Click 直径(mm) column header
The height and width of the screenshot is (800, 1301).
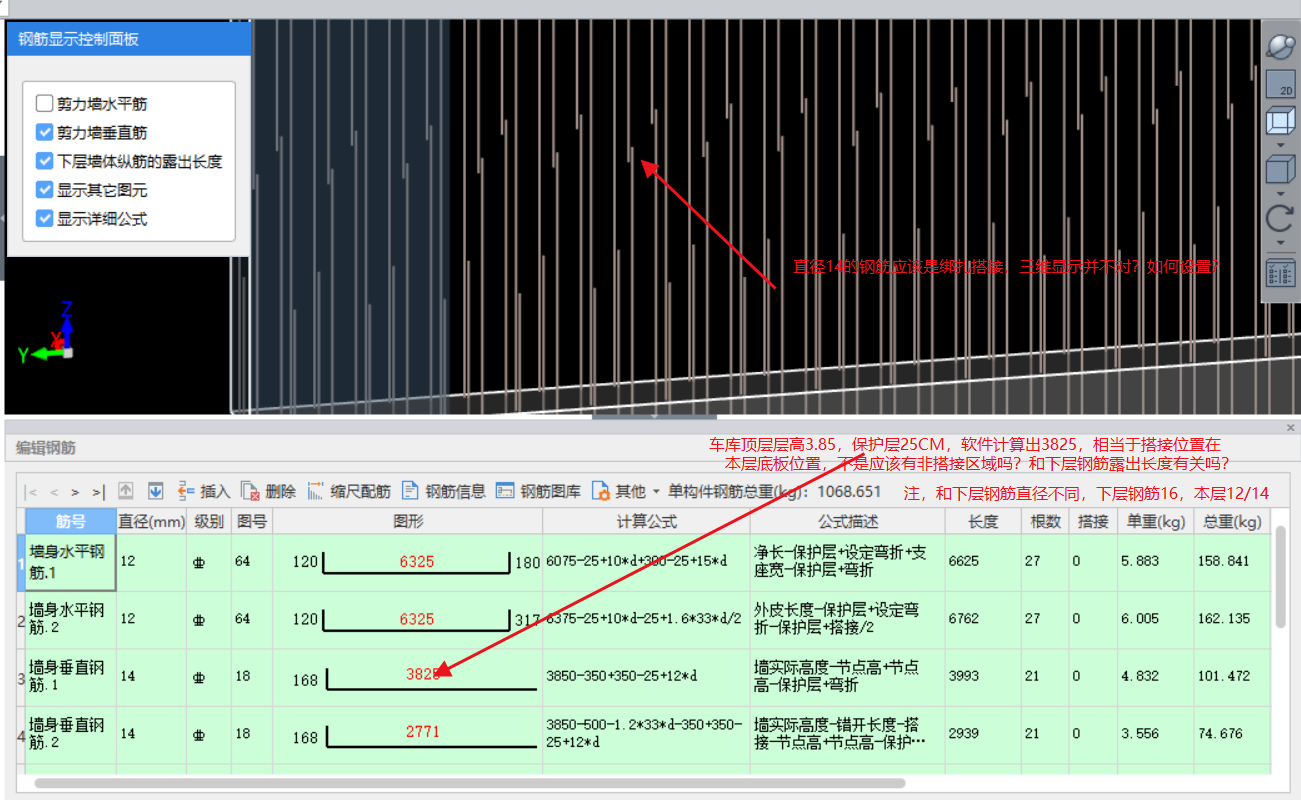coord(152,521)
